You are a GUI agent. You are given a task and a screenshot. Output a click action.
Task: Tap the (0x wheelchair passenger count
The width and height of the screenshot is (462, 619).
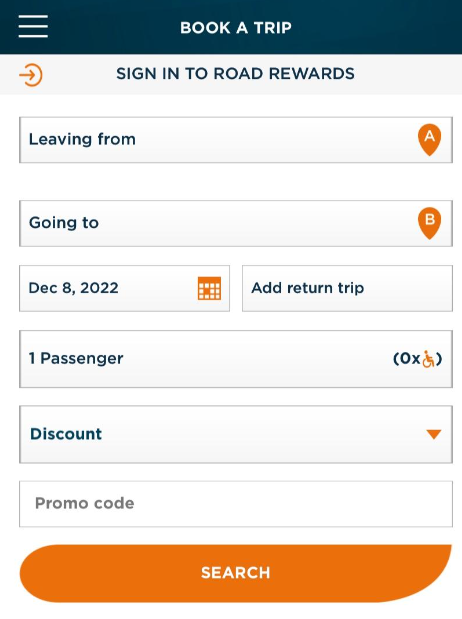tap(417, 359)
